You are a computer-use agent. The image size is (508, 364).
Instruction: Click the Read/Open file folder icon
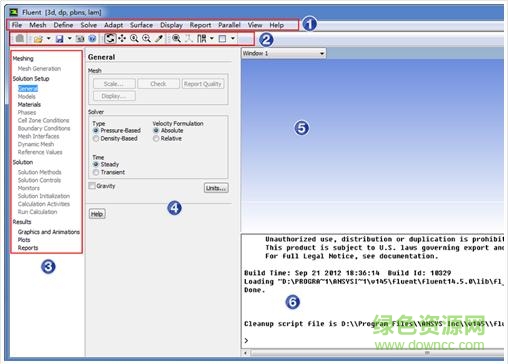tap(38, 39)
